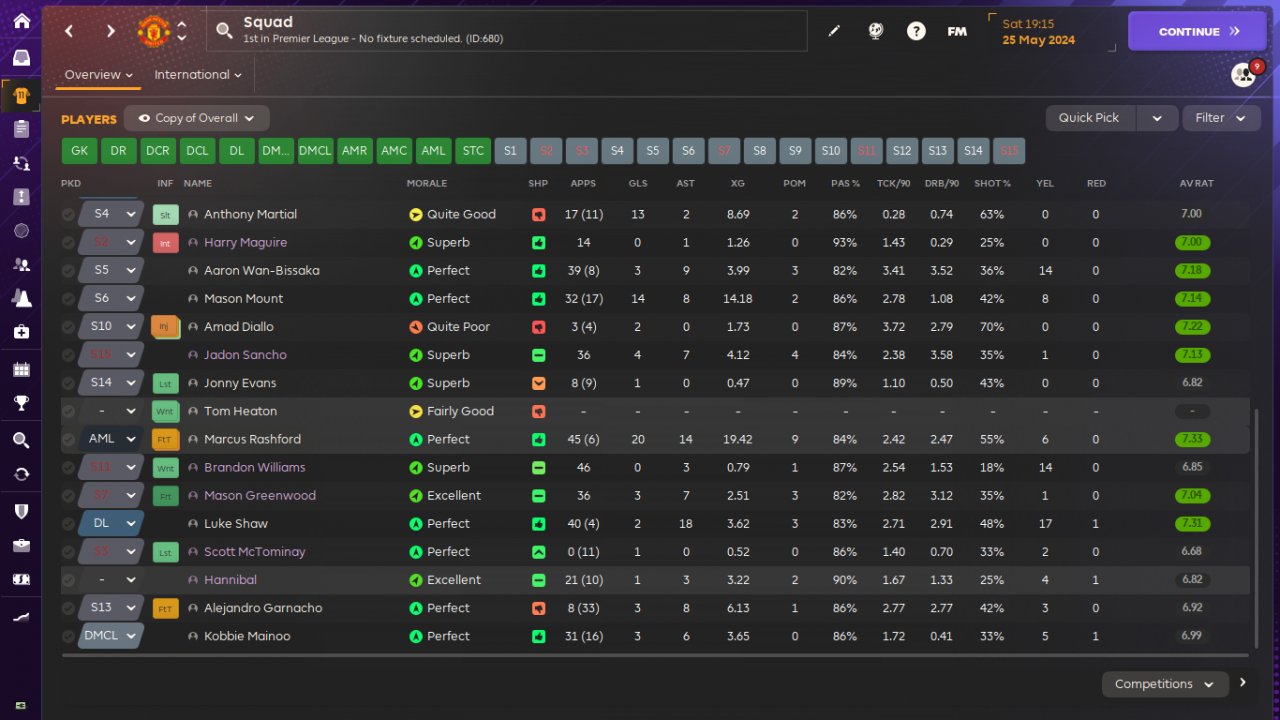Toggle the pick circle for Aaron Wan-Bissaka

tap(68, 271)
